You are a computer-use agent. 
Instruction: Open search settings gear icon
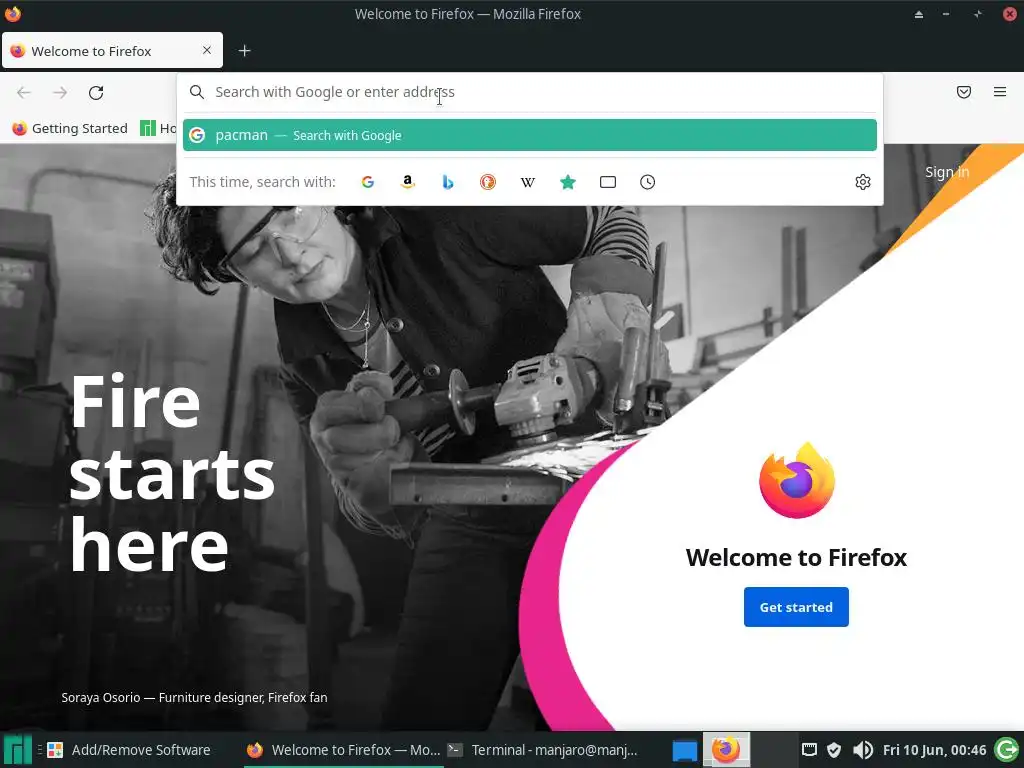pyautogui.click(x=863, y=182)
